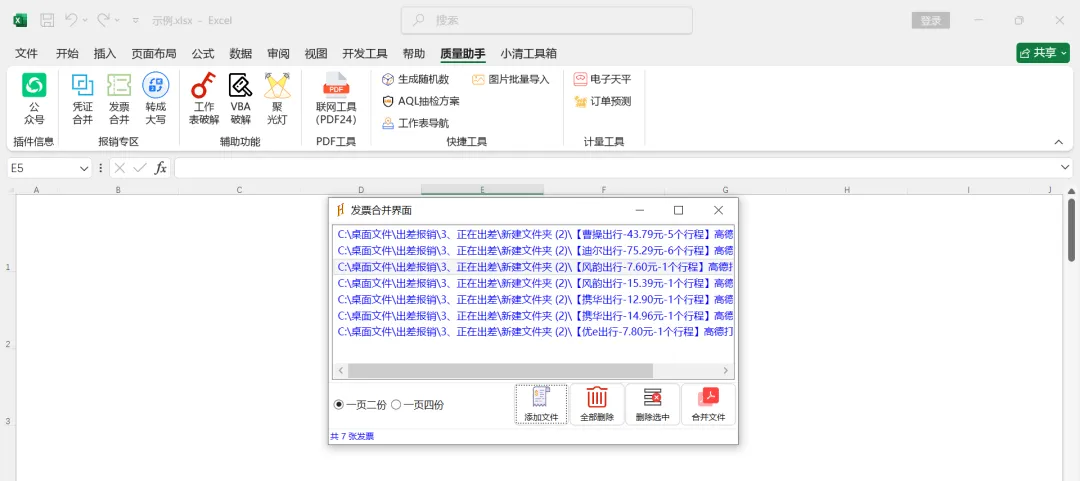
Task: Select the 迪尔出行-75.29元 file row
Action: [x=534, y=250]
